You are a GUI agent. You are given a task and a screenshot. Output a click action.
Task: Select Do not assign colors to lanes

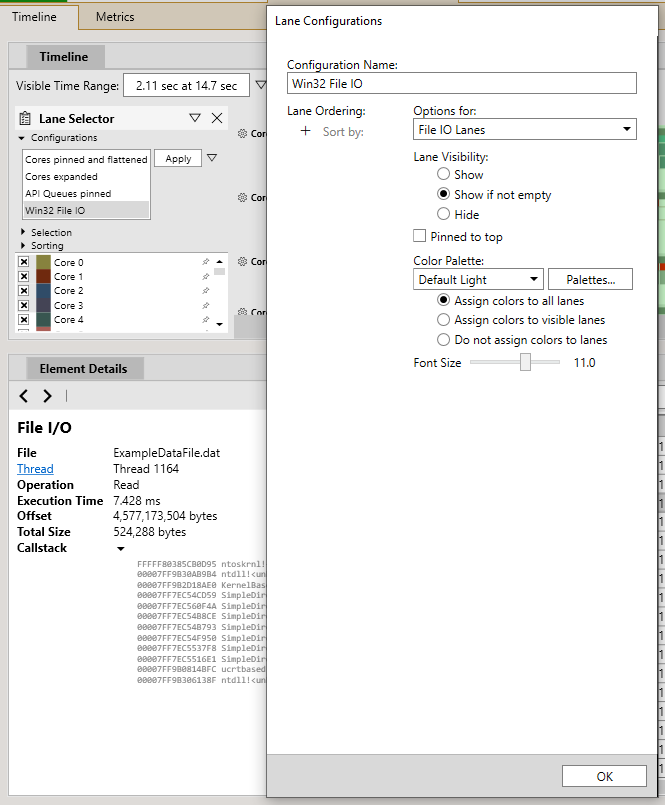pos(443,339)
